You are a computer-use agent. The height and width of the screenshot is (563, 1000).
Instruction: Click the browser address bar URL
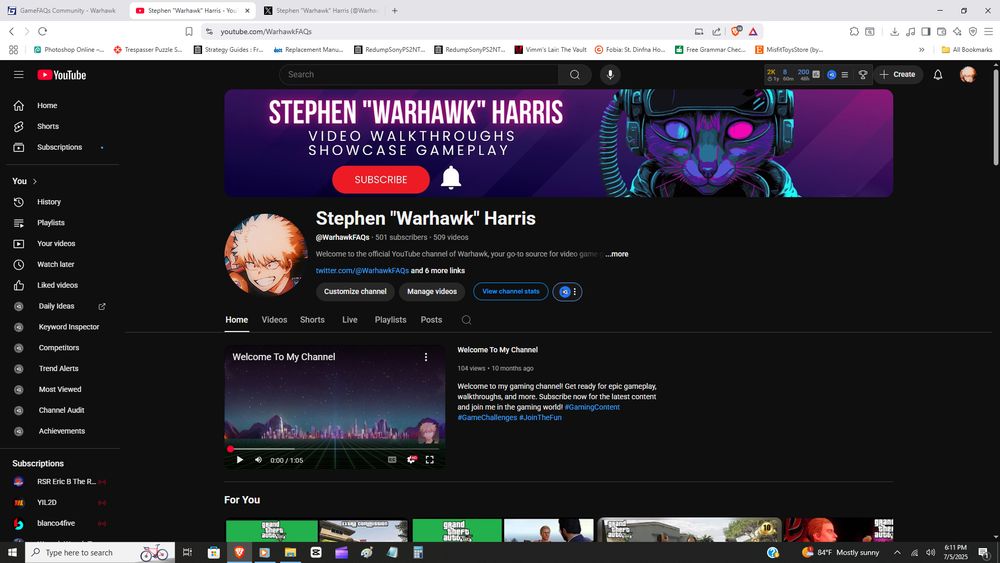pos(266,31)
